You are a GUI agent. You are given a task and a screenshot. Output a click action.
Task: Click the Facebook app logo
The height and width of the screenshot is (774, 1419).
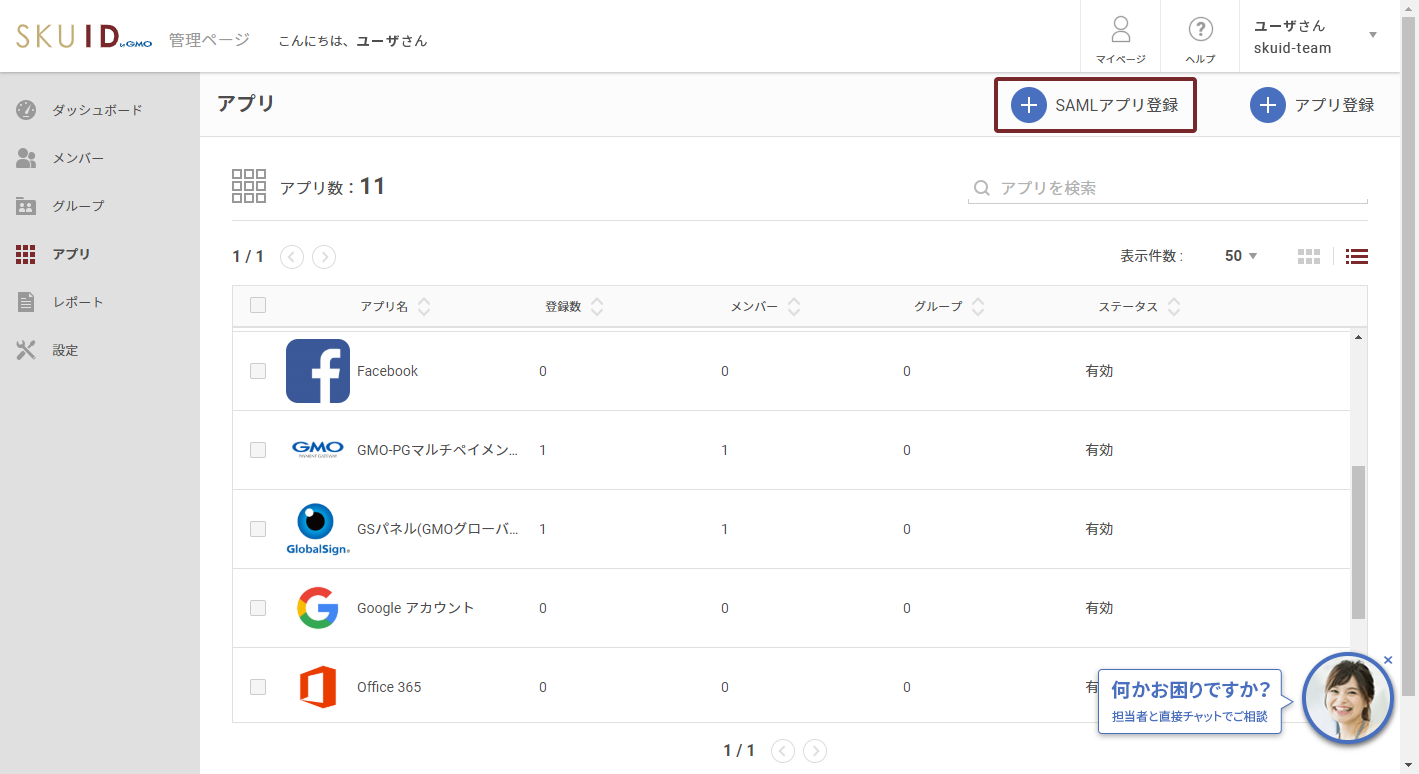click(318, 371)
